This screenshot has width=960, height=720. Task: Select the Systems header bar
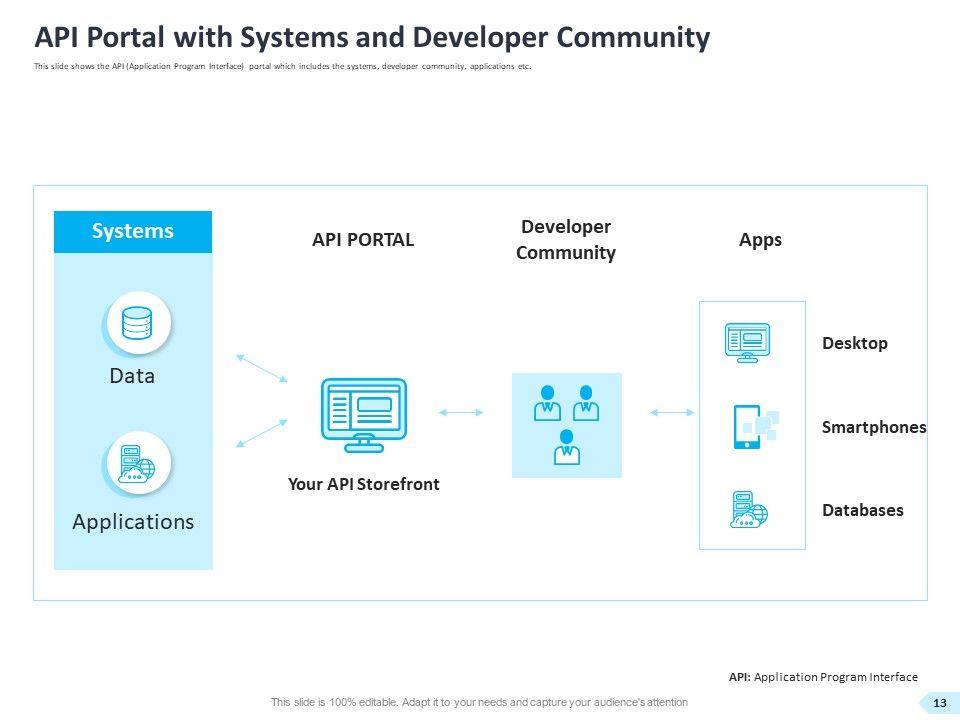click(x=132, y=232)
